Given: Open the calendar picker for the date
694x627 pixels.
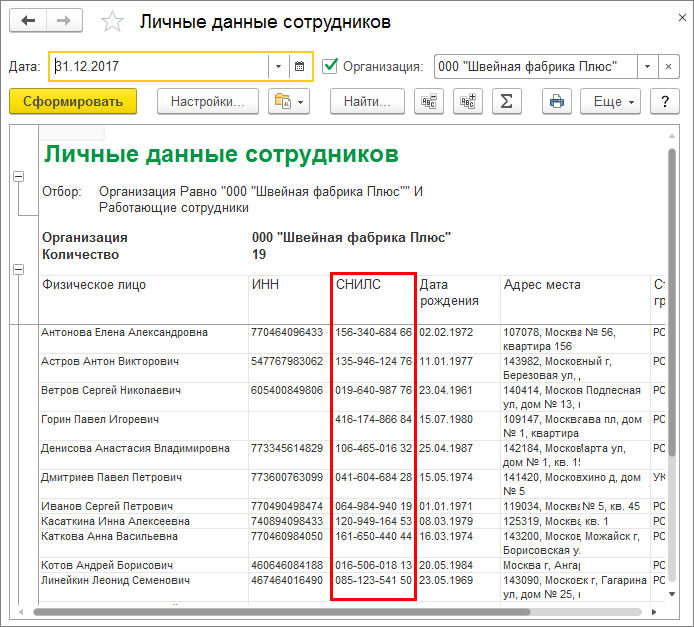Looking at the screenshot, I should (x=300, y=66).
